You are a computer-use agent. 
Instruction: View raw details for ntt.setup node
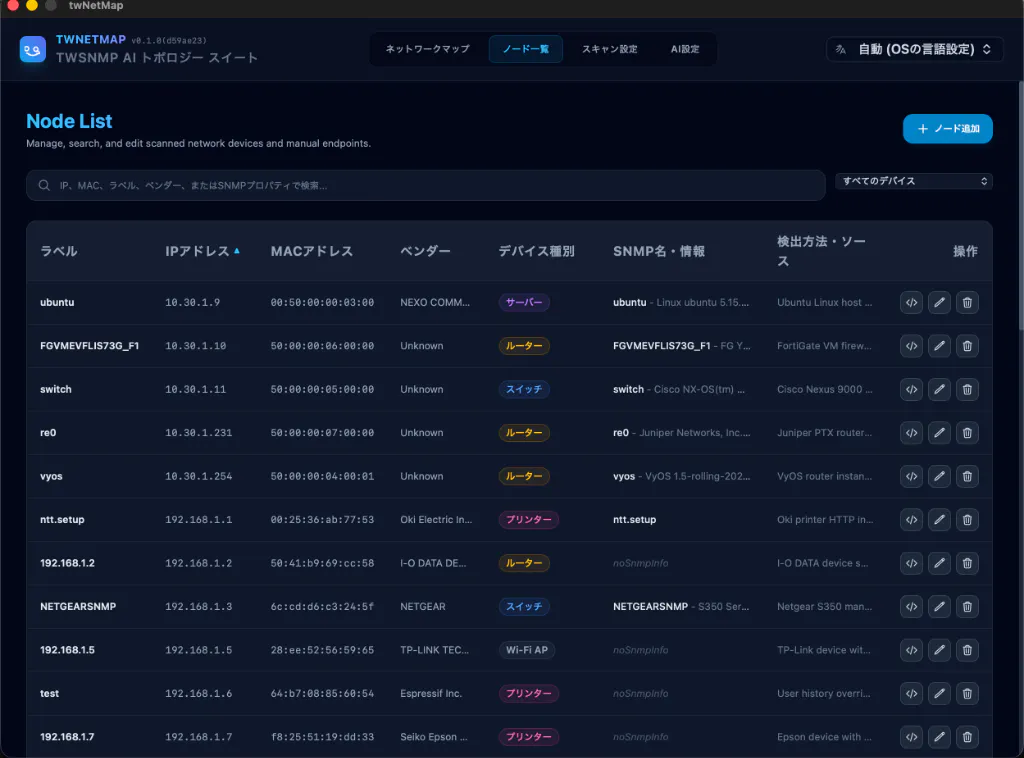tap(911, 520)
